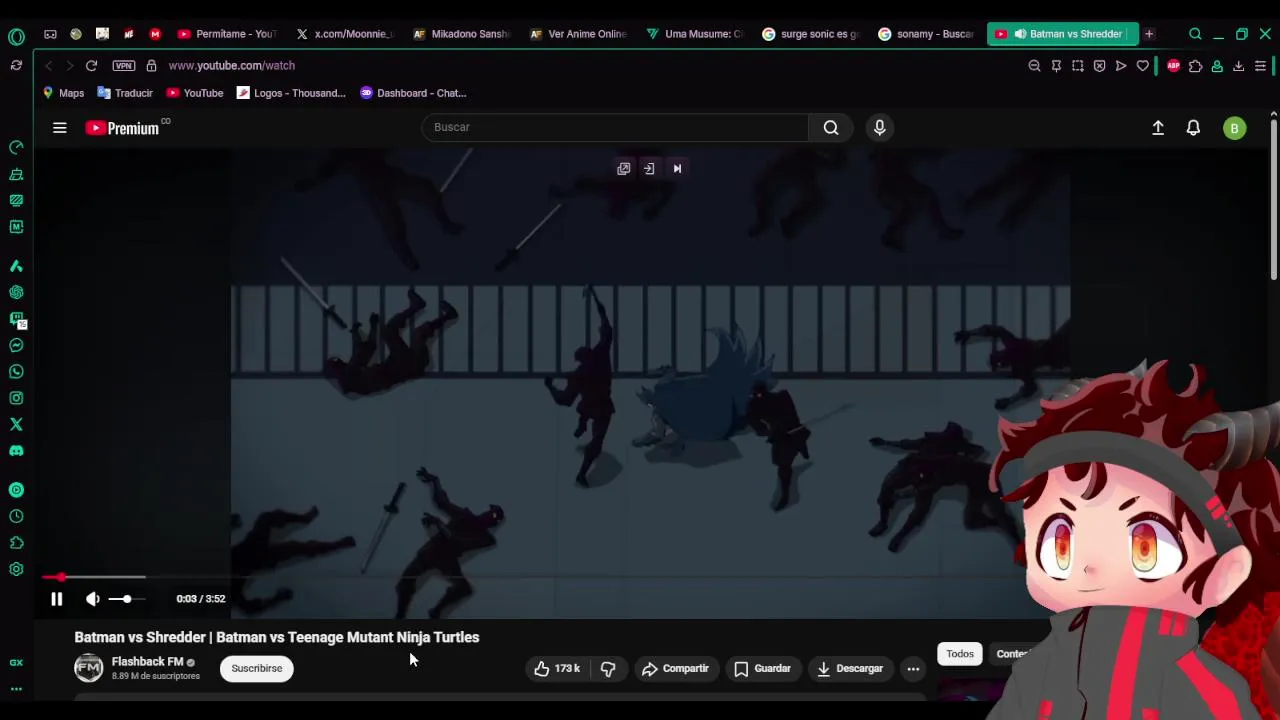Add a new tab

point(1149,34)
